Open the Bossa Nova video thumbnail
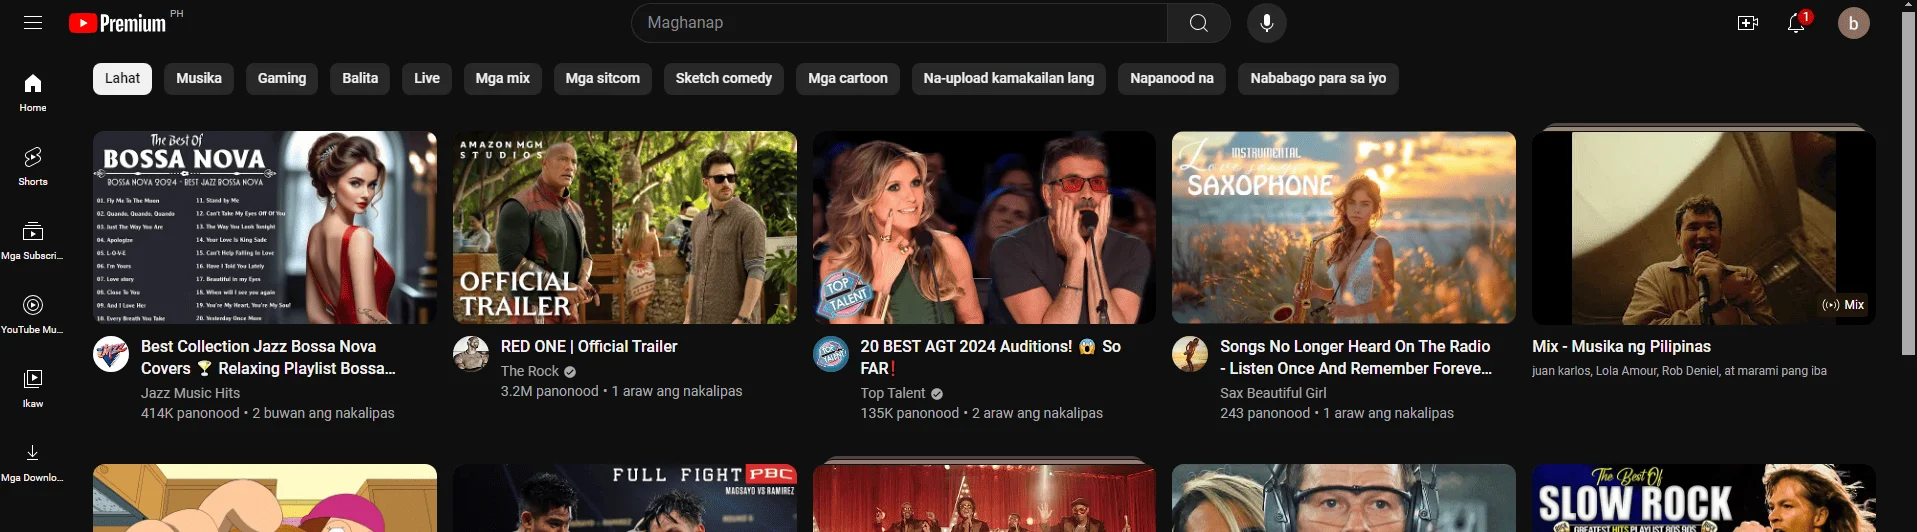1917x532 pixels. click(265, 227)
